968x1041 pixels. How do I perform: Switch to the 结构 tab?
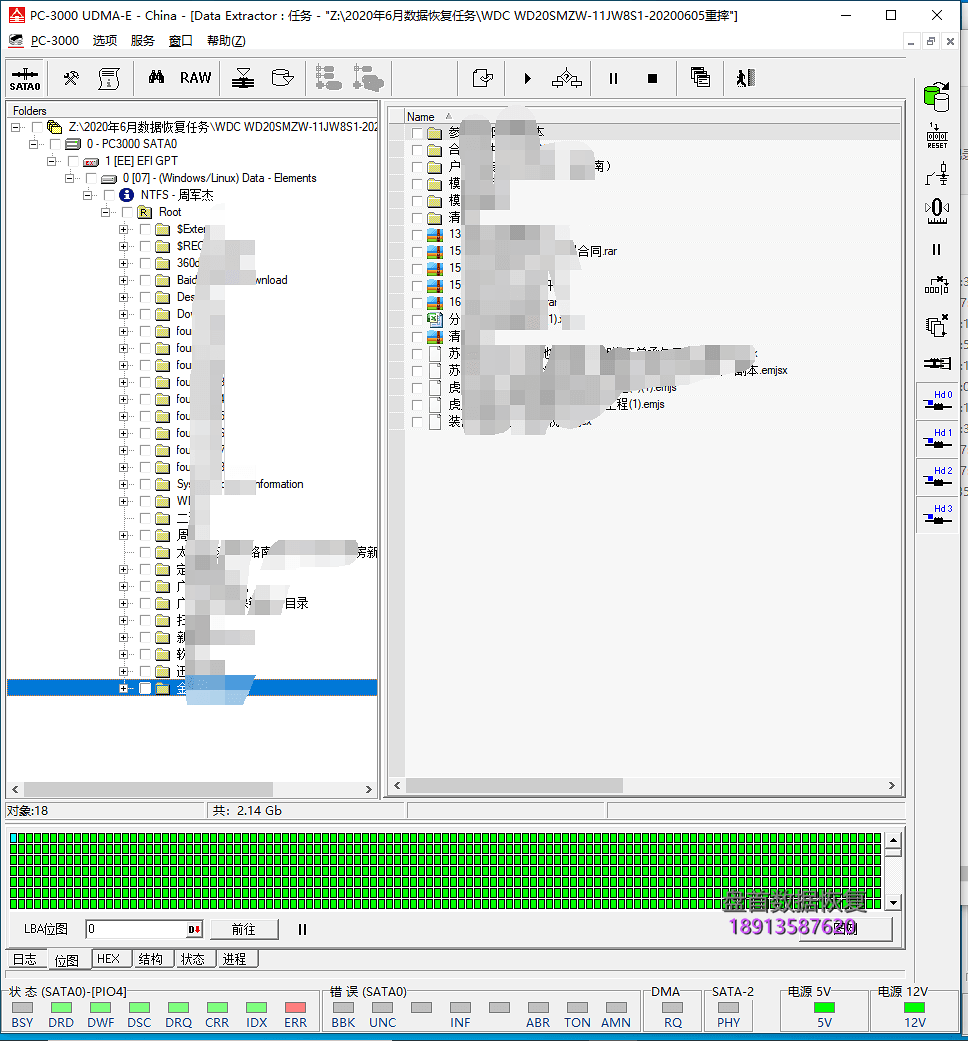151,959
